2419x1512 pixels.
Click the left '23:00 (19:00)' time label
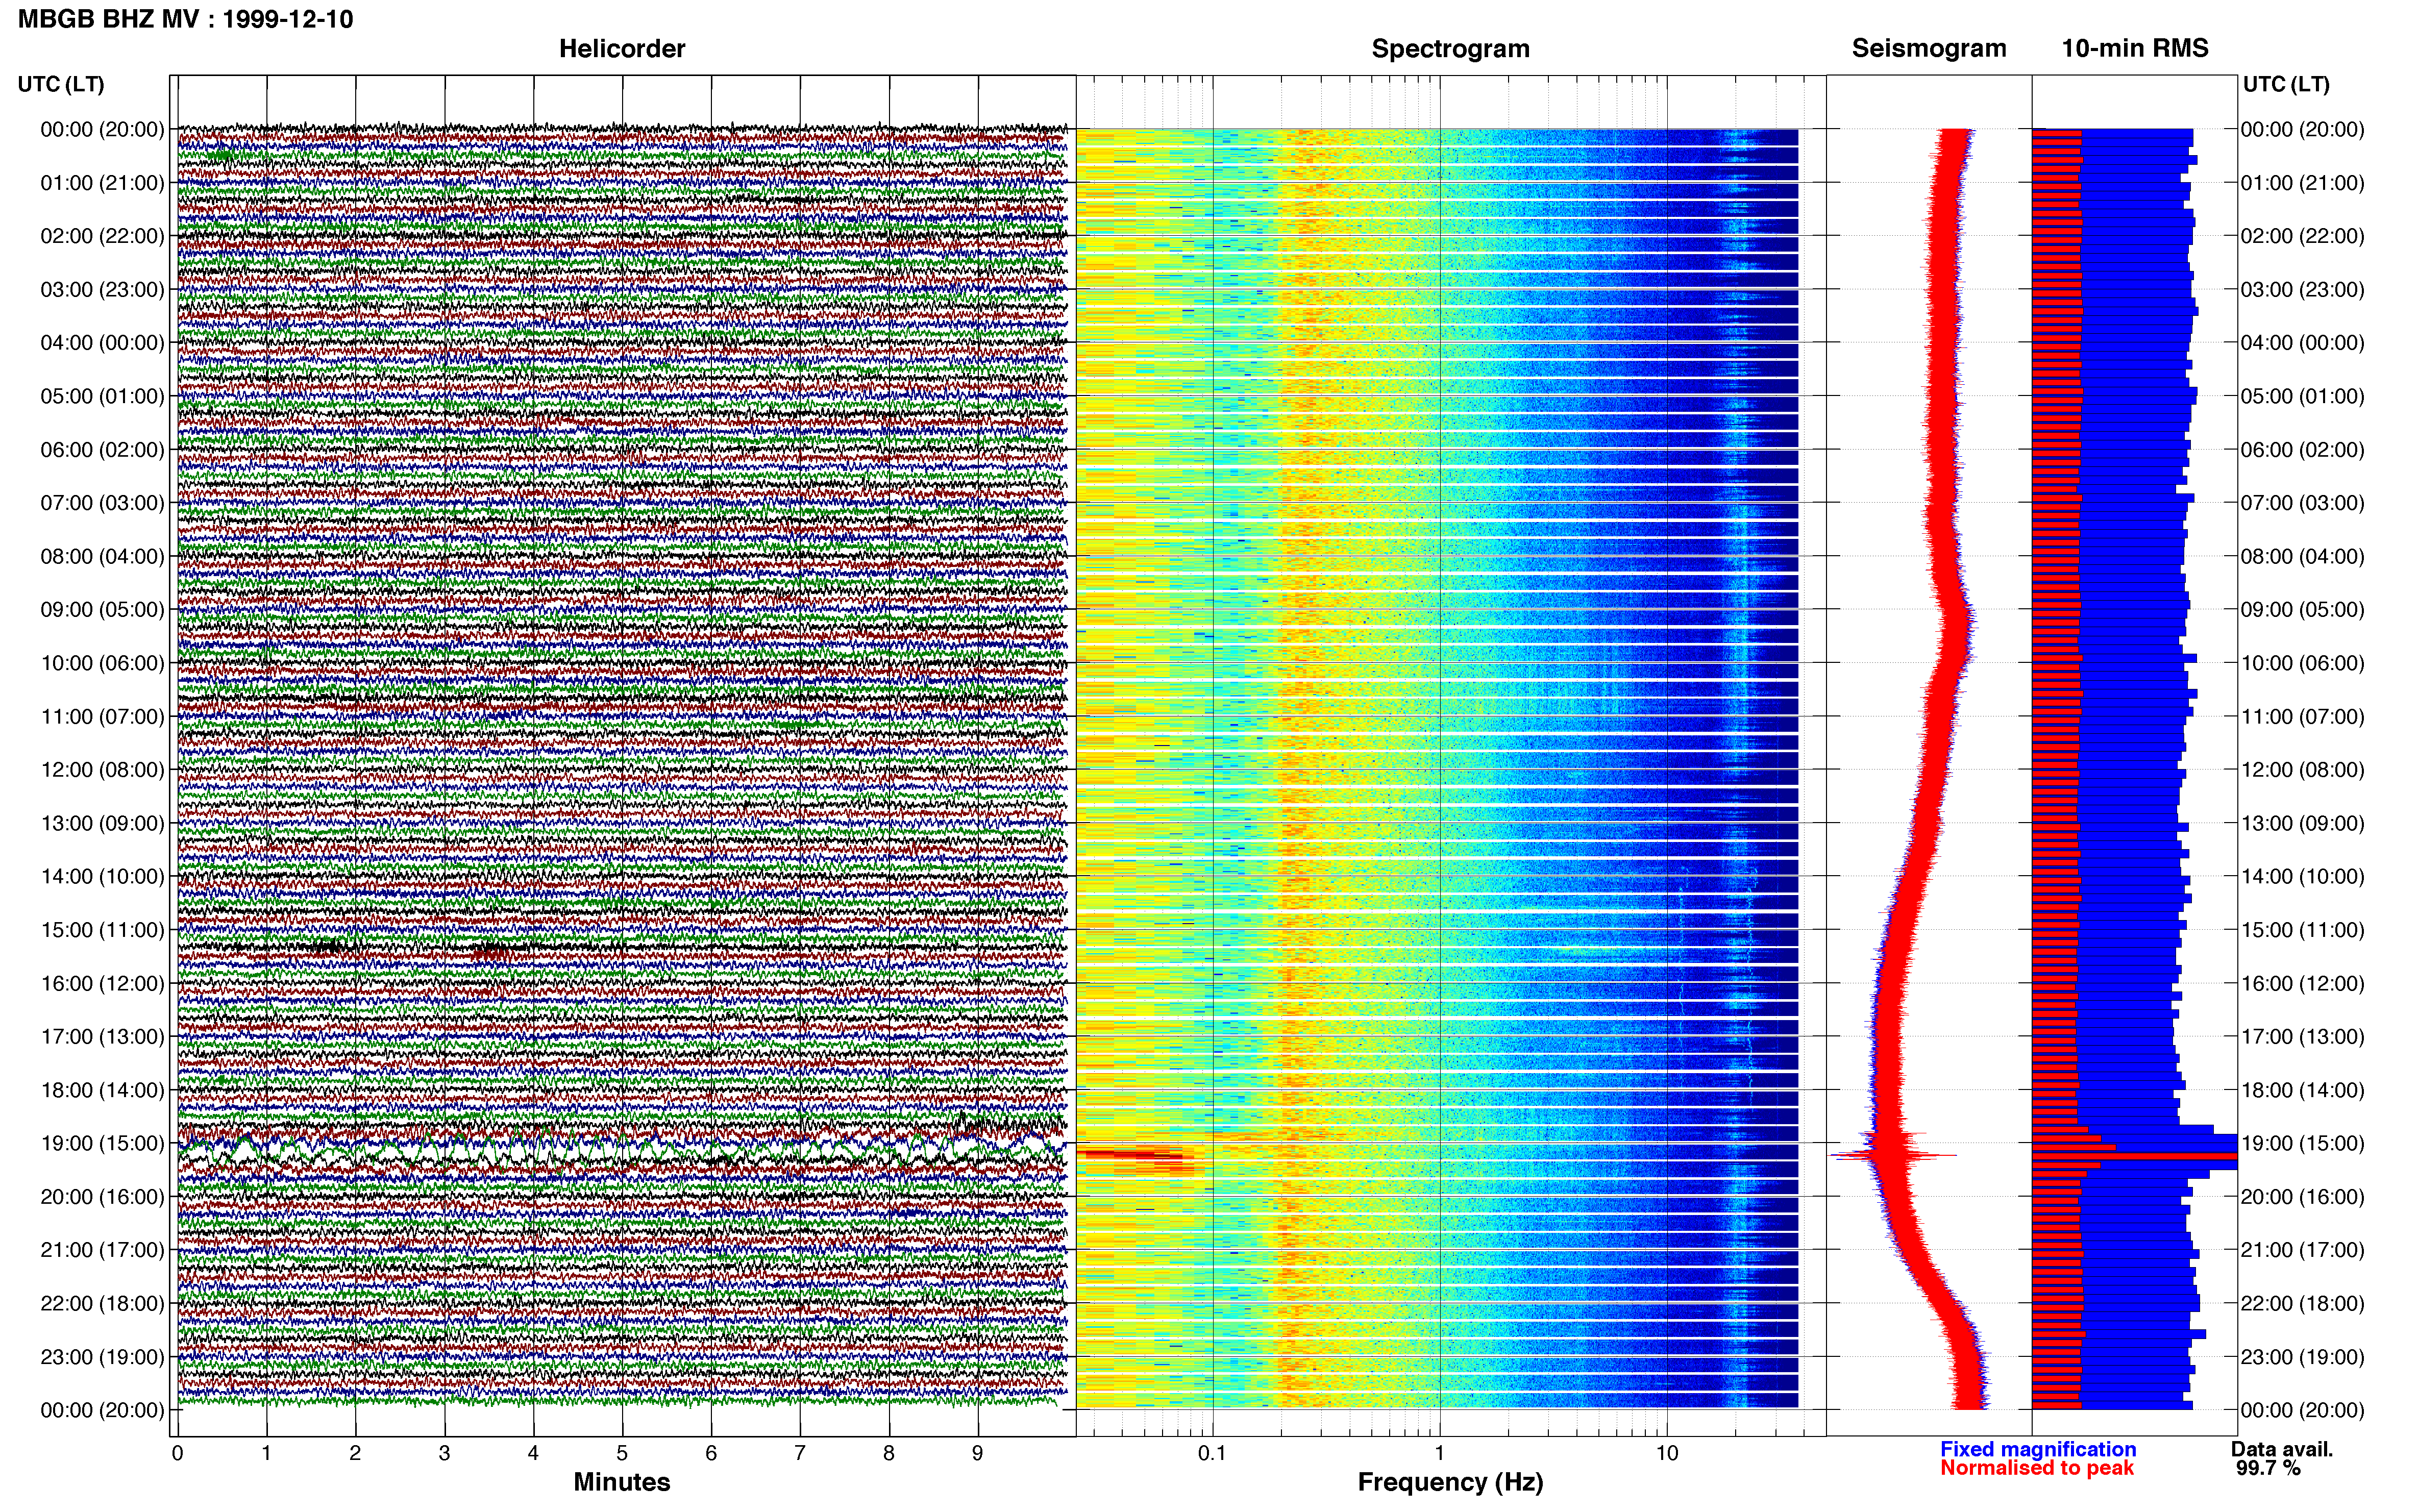(x=102, y=1357)
